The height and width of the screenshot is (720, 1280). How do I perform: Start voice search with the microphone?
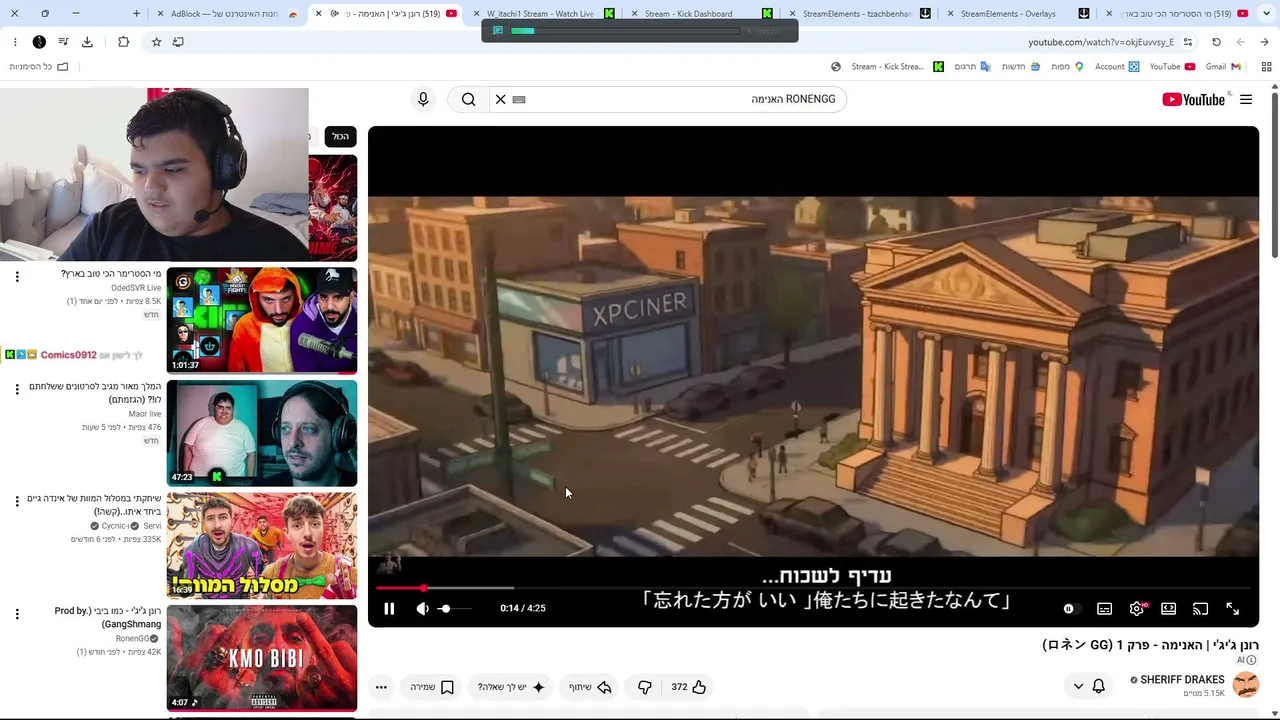tap(423, 99)
